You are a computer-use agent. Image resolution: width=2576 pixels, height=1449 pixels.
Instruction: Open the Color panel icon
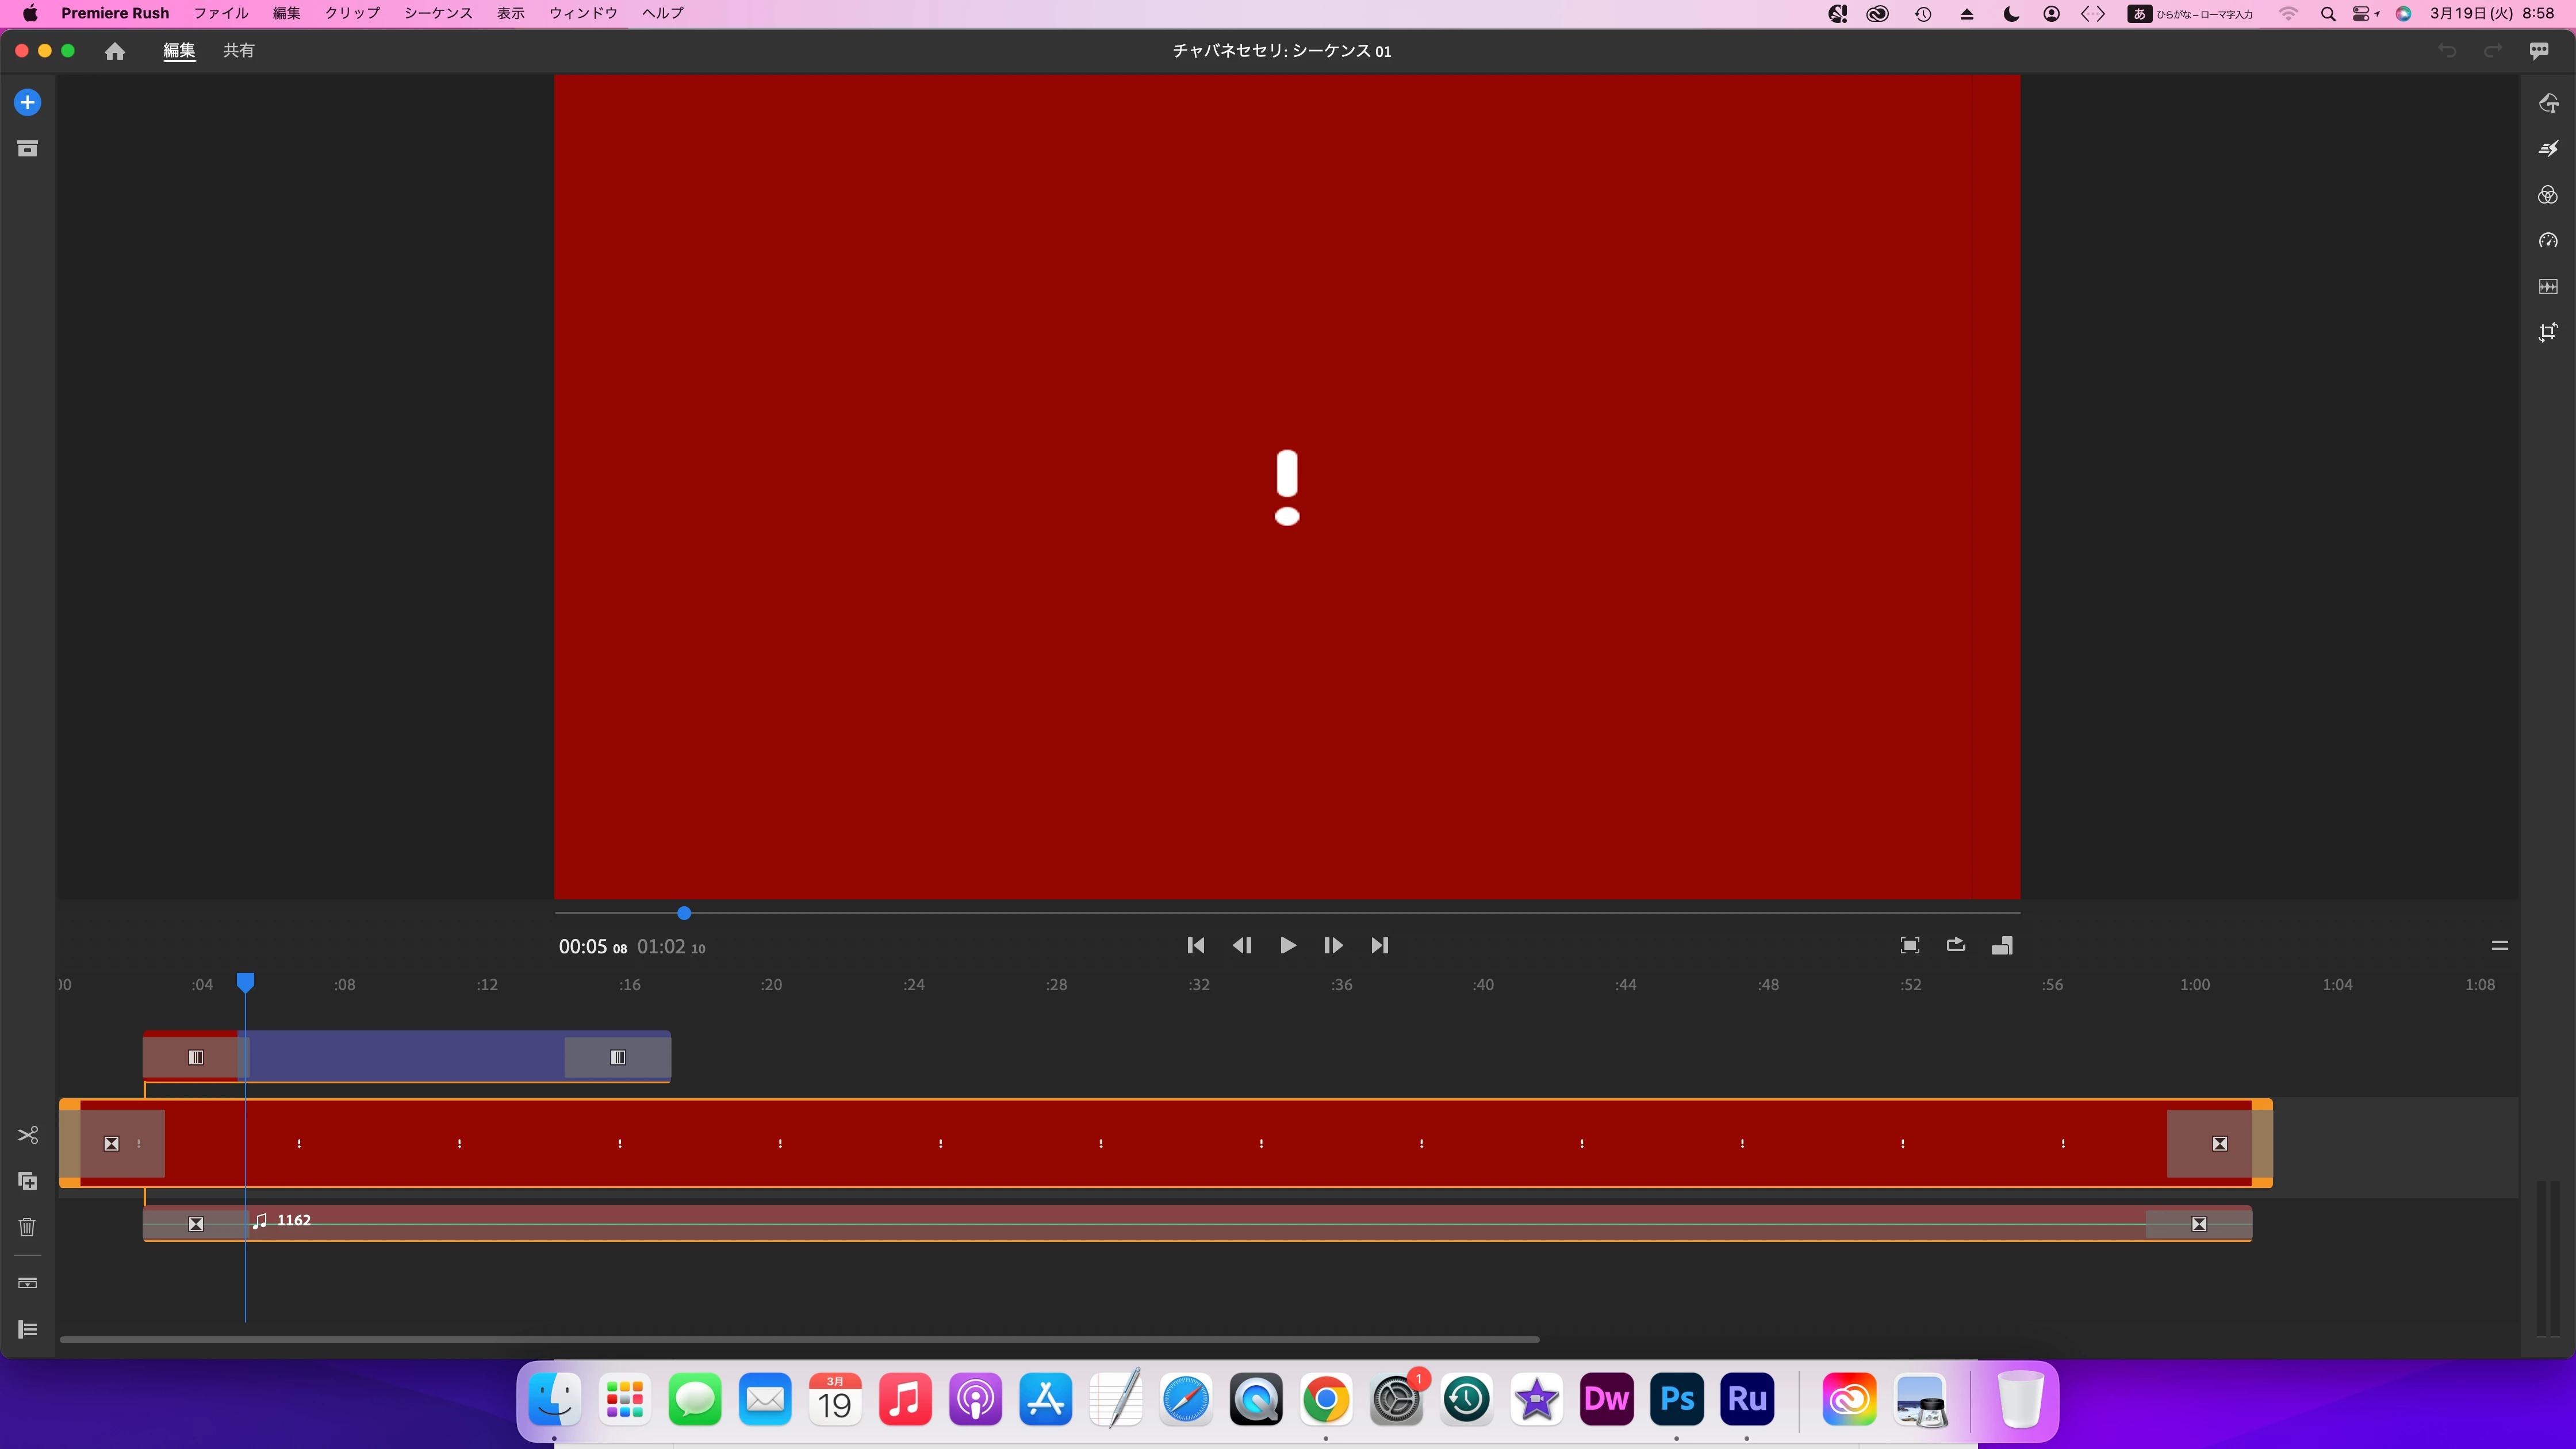point(2547,195)
